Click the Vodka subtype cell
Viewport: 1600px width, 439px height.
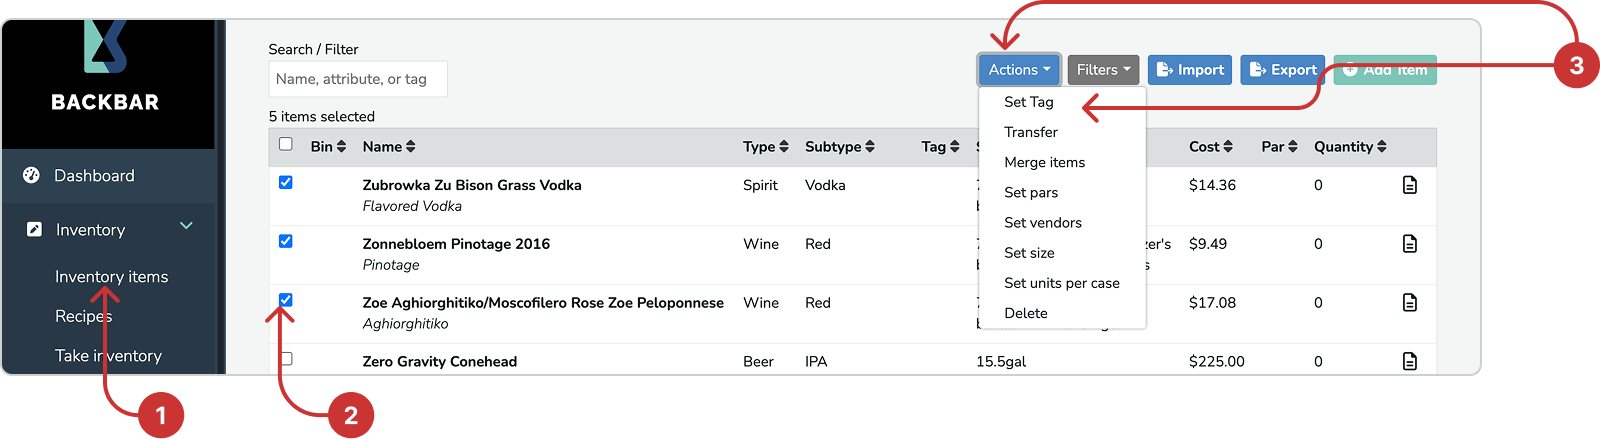pos(825,185)
